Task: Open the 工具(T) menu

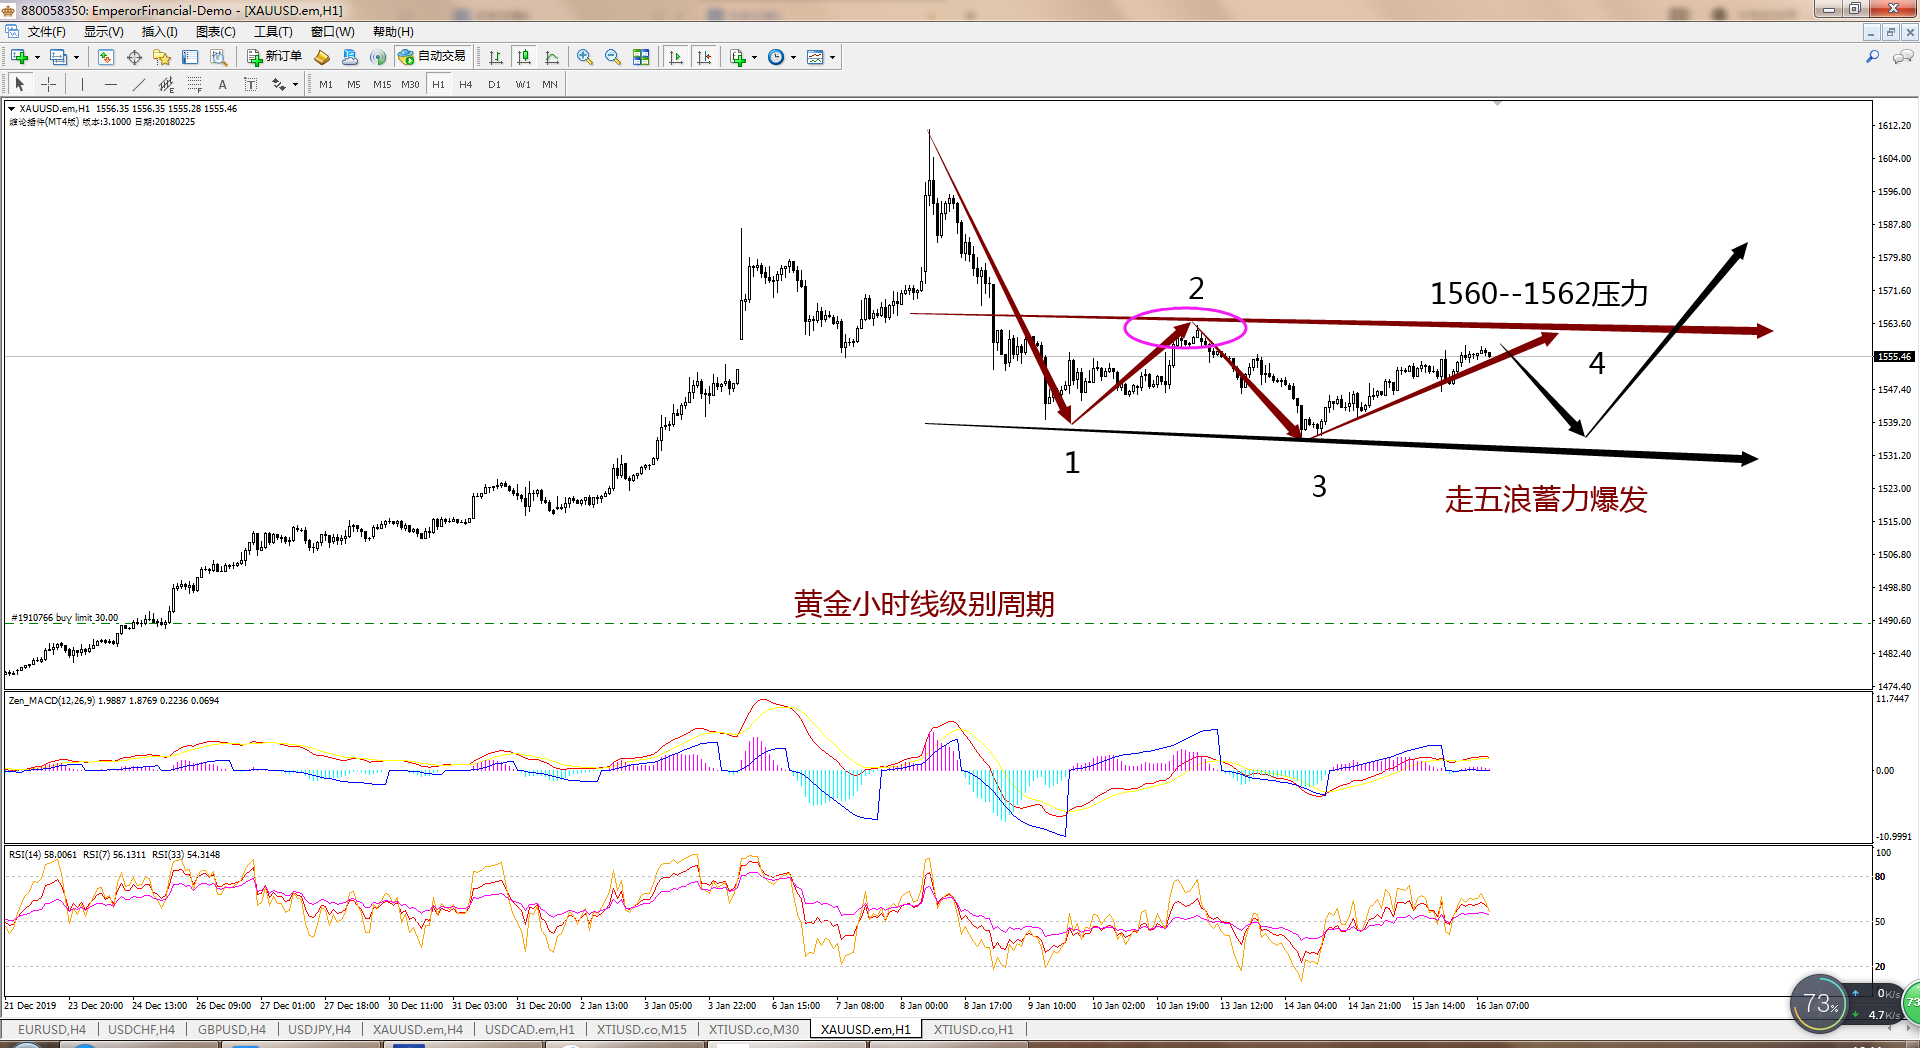Action: coord(272,32)
